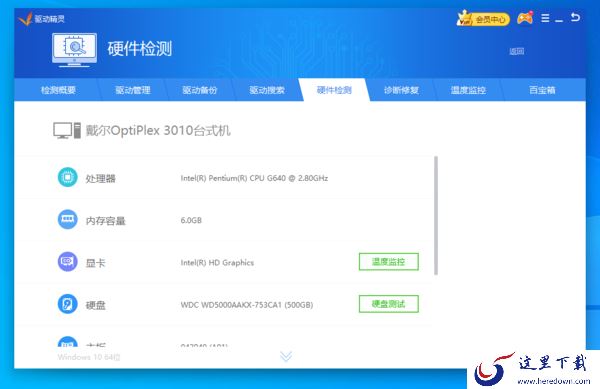Click the 显卡 label

(x=95, y=263)
